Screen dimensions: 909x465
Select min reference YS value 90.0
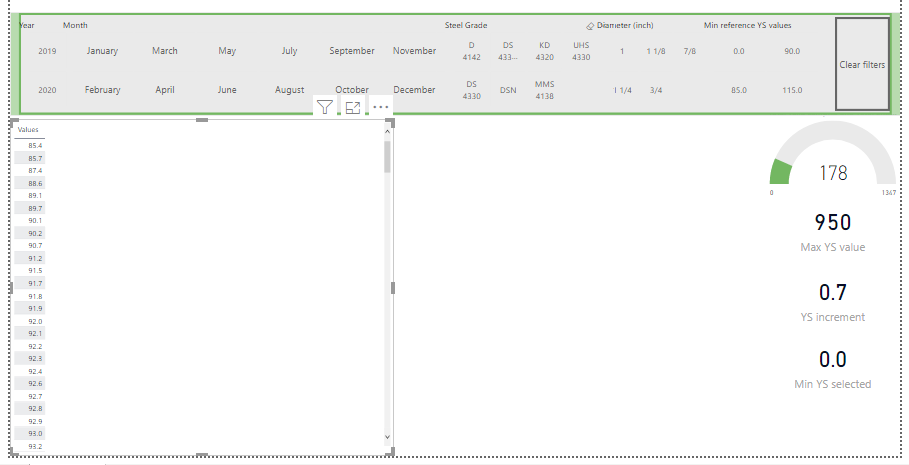[x=792, y=51]
